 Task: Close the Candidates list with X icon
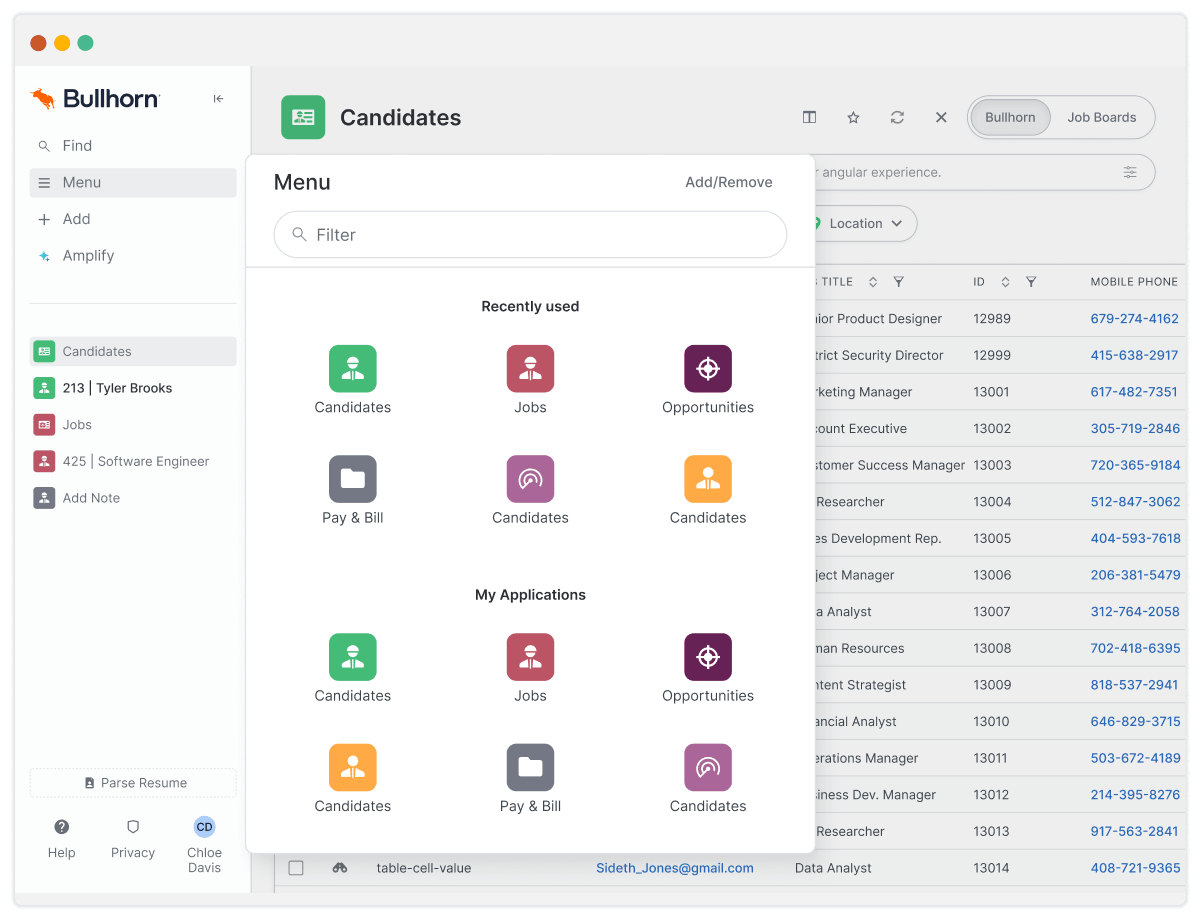point(941,117)
